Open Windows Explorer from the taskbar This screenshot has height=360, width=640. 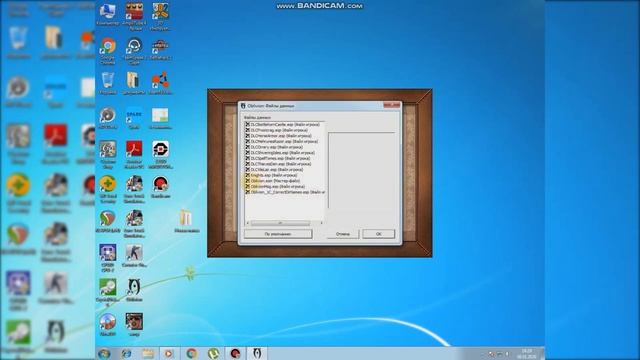(148, 353)
